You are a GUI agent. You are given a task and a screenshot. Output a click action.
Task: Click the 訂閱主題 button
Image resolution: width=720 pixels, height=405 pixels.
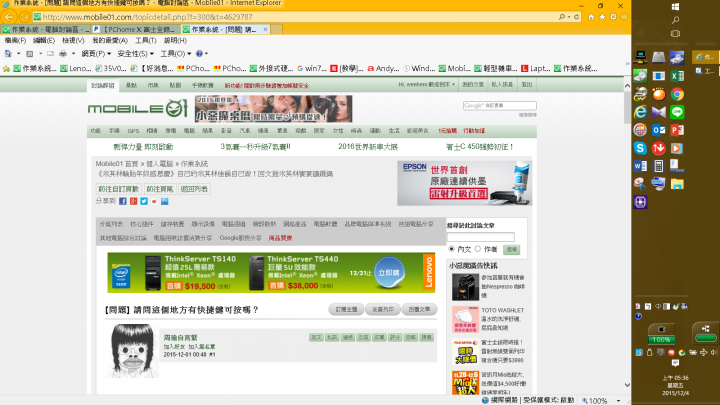point(346,309)
